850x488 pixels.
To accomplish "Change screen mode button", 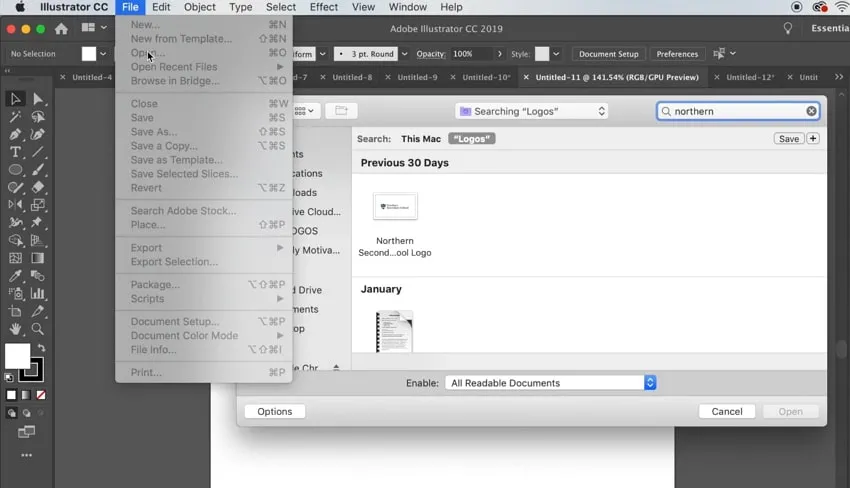I will click(x=26, y=432).
